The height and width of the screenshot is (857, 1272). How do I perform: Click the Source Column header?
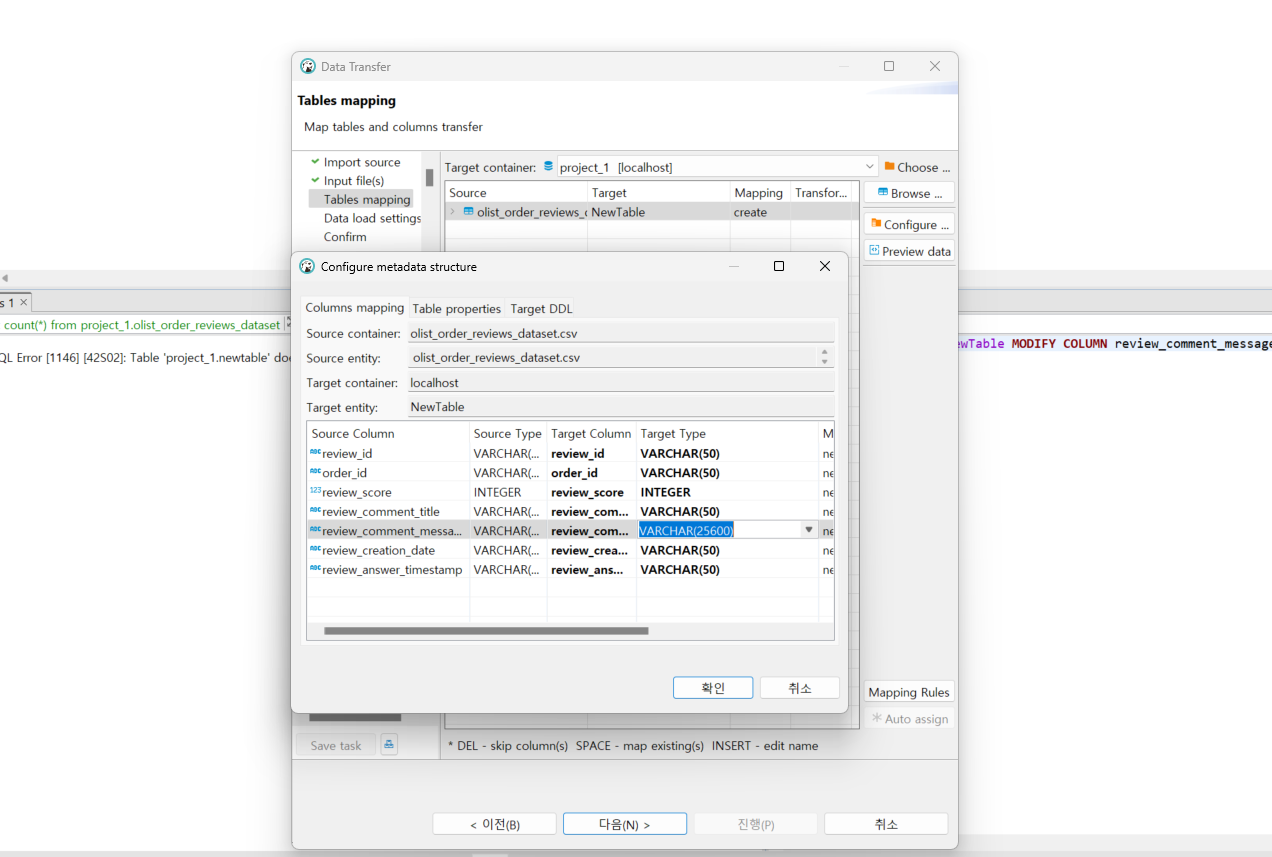pyautogui.click(x=388, y=433)
